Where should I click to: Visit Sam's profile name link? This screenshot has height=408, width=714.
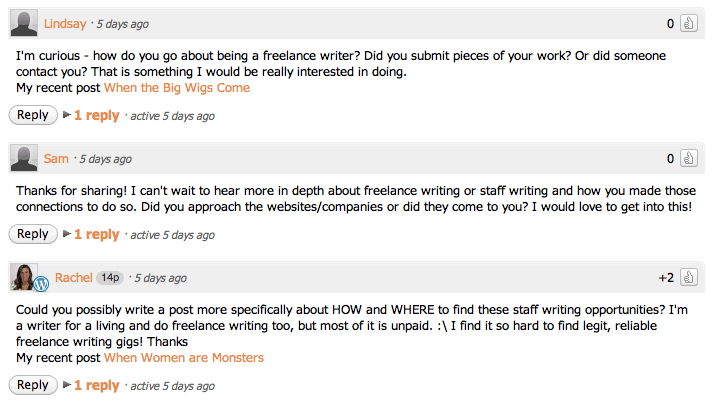(x=56, y=158)
